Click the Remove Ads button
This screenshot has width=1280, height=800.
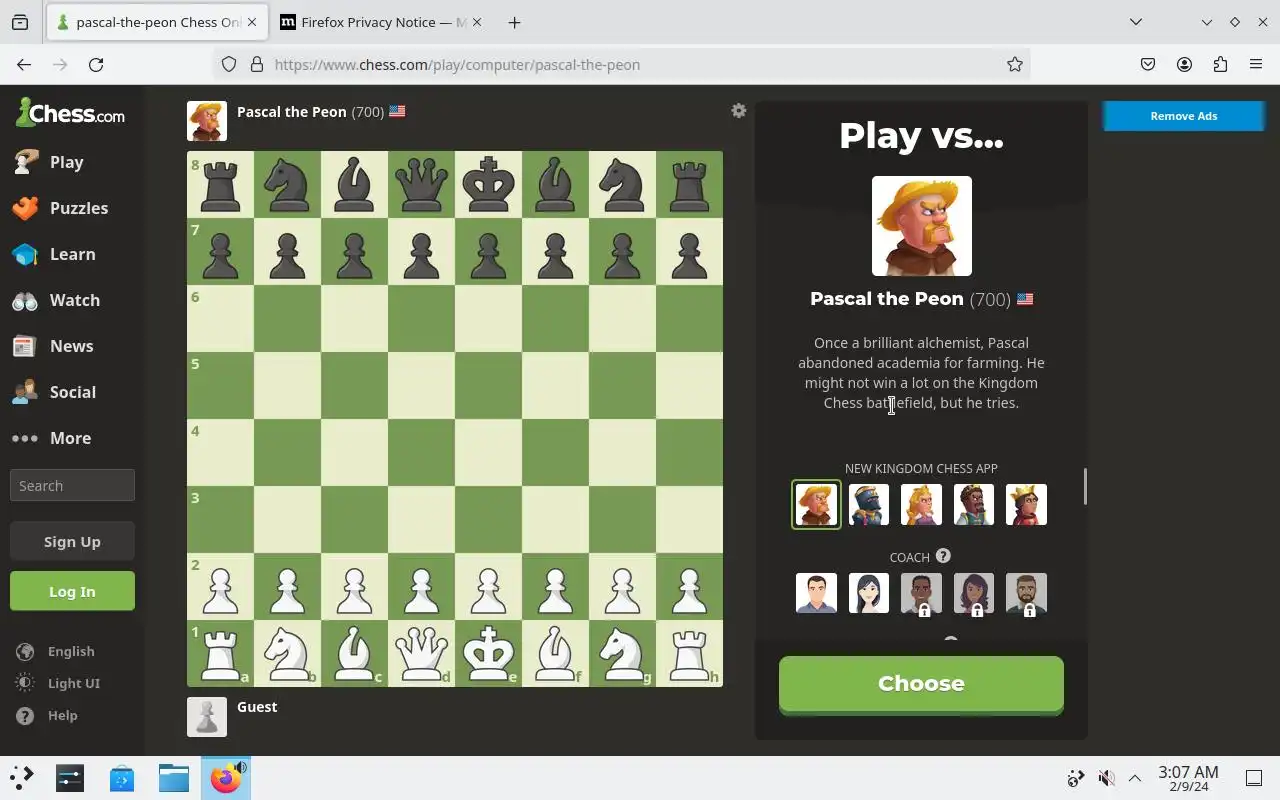1184,116
